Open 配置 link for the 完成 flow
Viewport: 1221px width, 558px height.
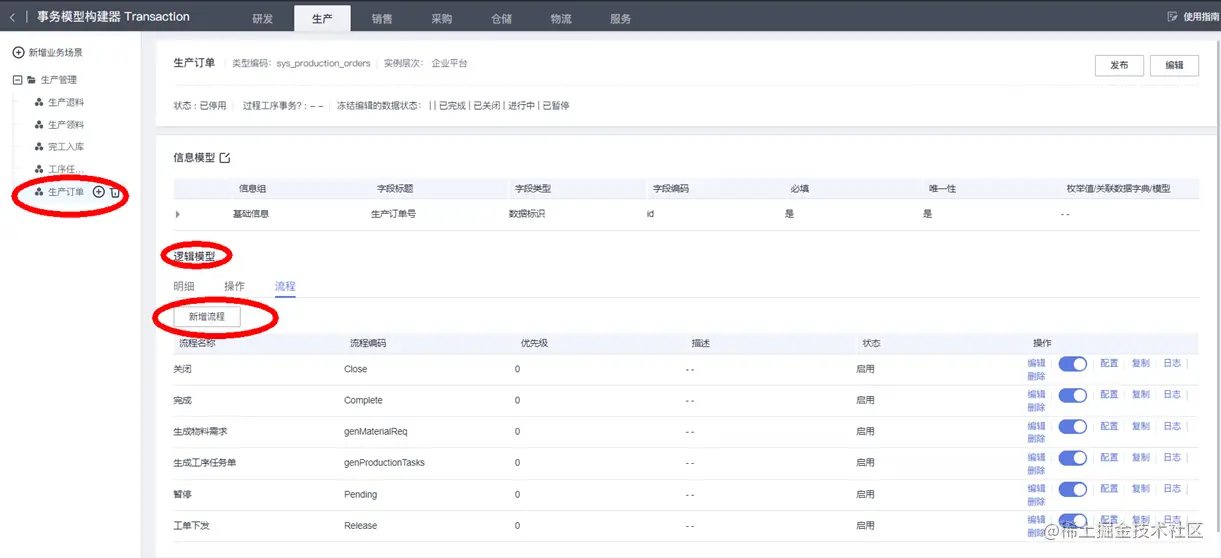pos(1109,396)
